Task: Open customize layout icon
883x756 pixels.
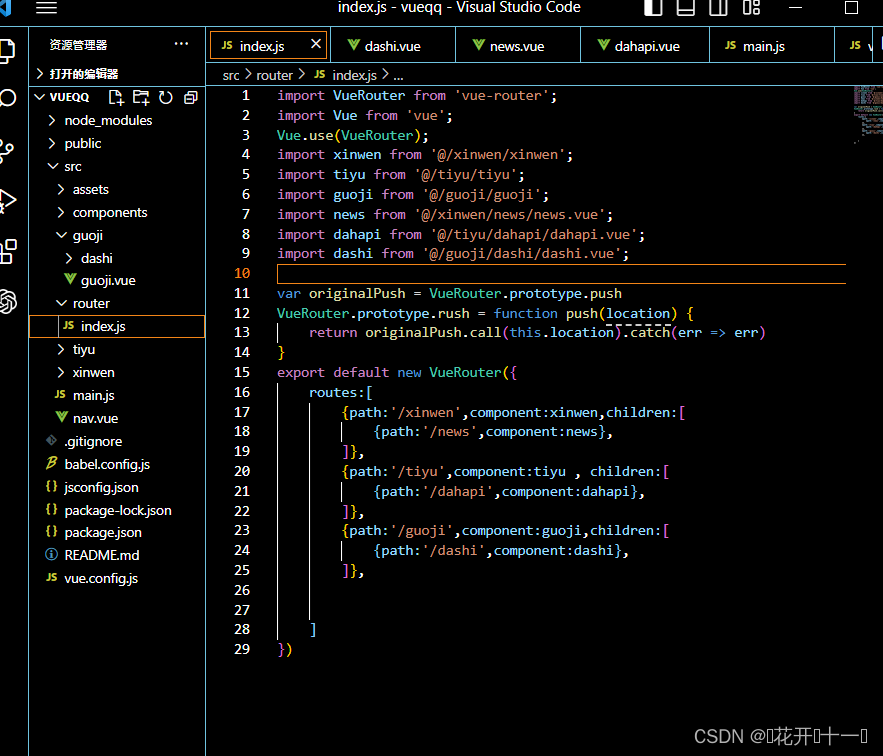Action: coord(751,7)
